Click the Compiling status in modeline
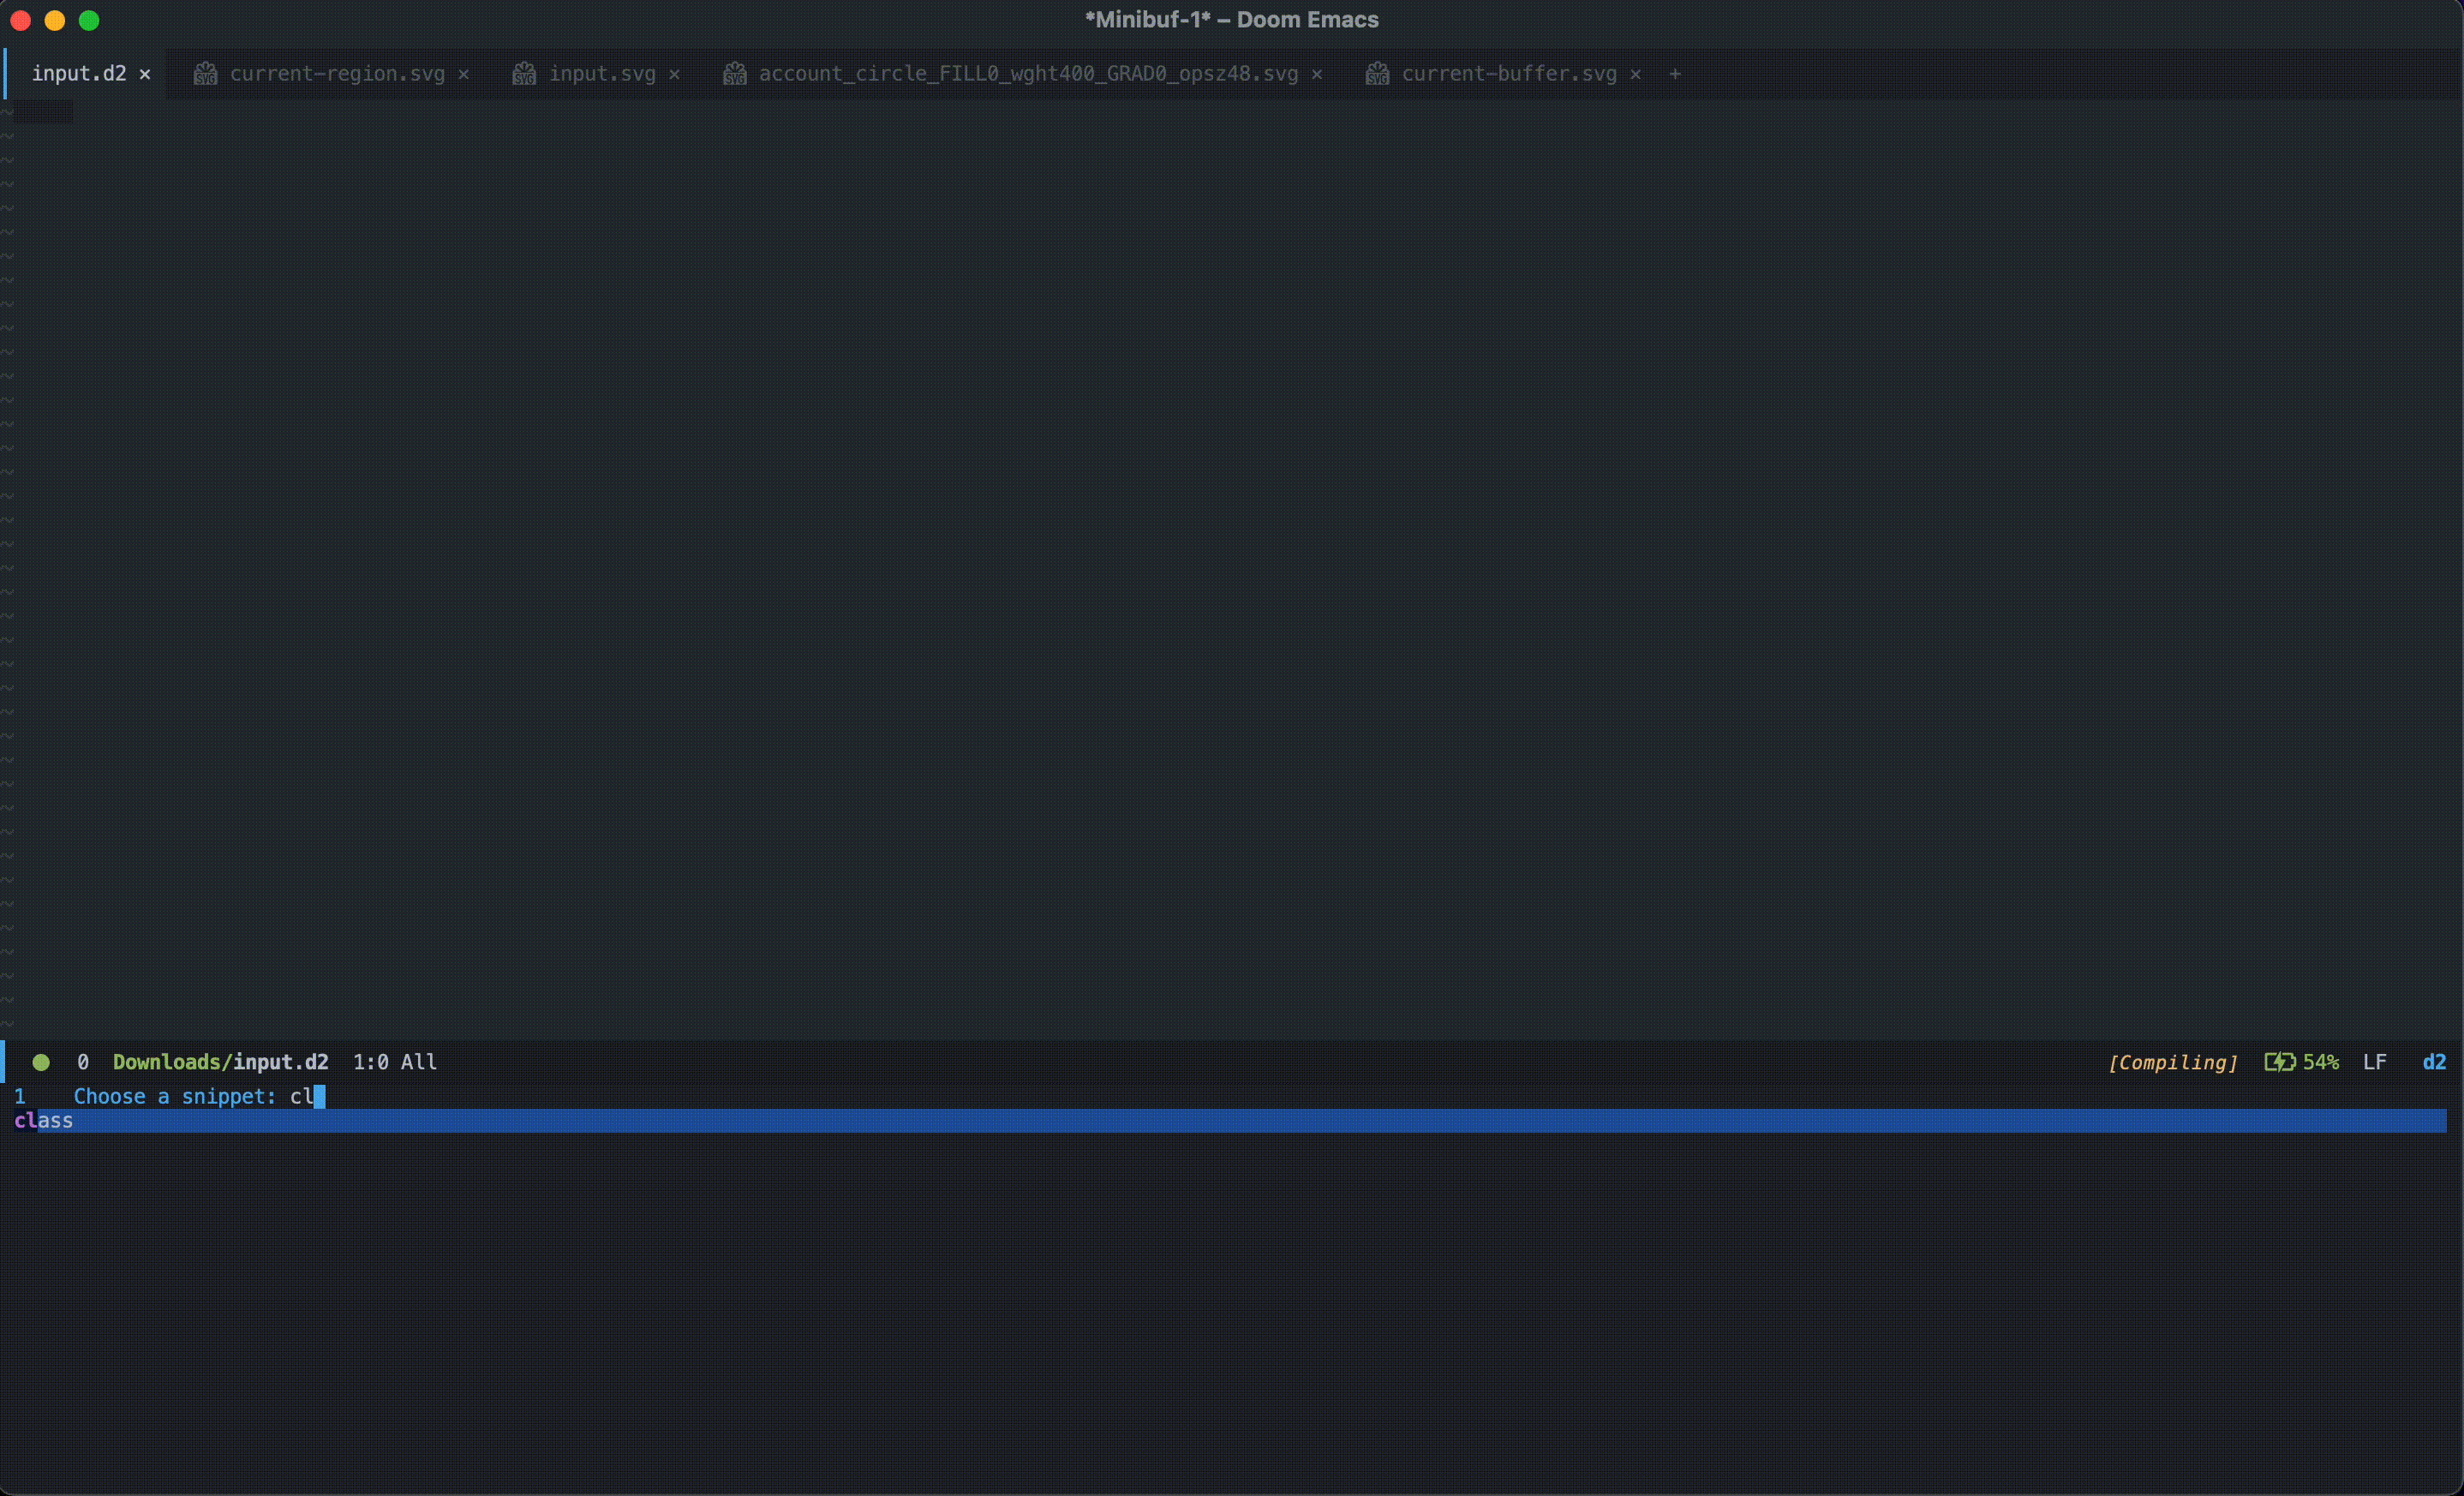Image resolution: width=2464 pixels, height=1496 pixels. click(2172, 1062)
